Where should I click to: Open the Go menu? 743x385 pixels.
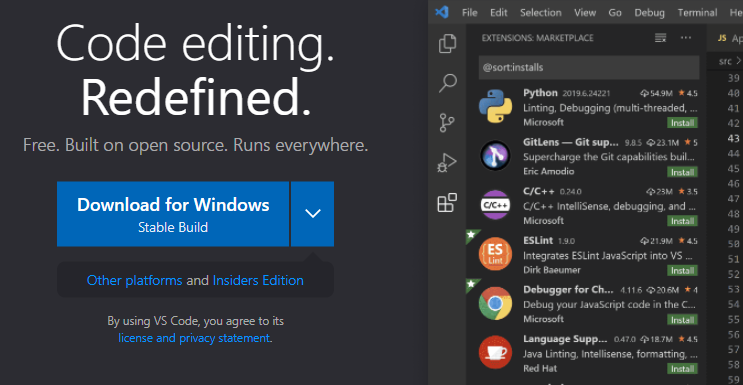tap(615, 13)
